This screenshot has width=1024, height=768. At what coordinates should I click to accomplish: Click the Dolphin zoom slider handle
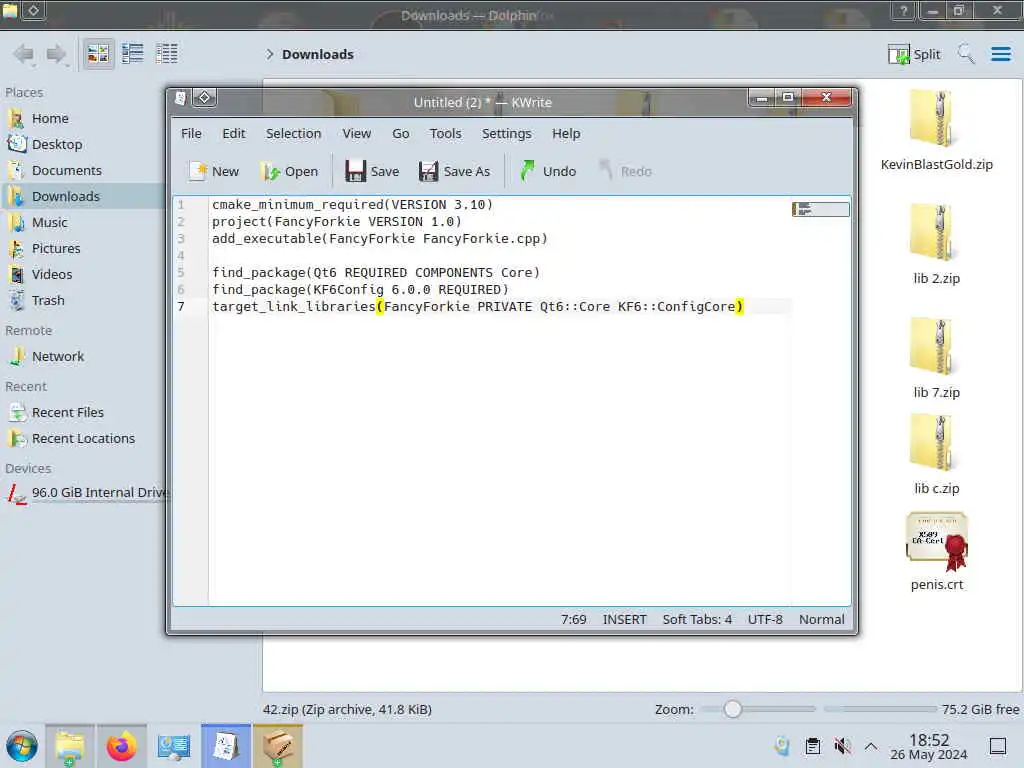coord(733,709)
